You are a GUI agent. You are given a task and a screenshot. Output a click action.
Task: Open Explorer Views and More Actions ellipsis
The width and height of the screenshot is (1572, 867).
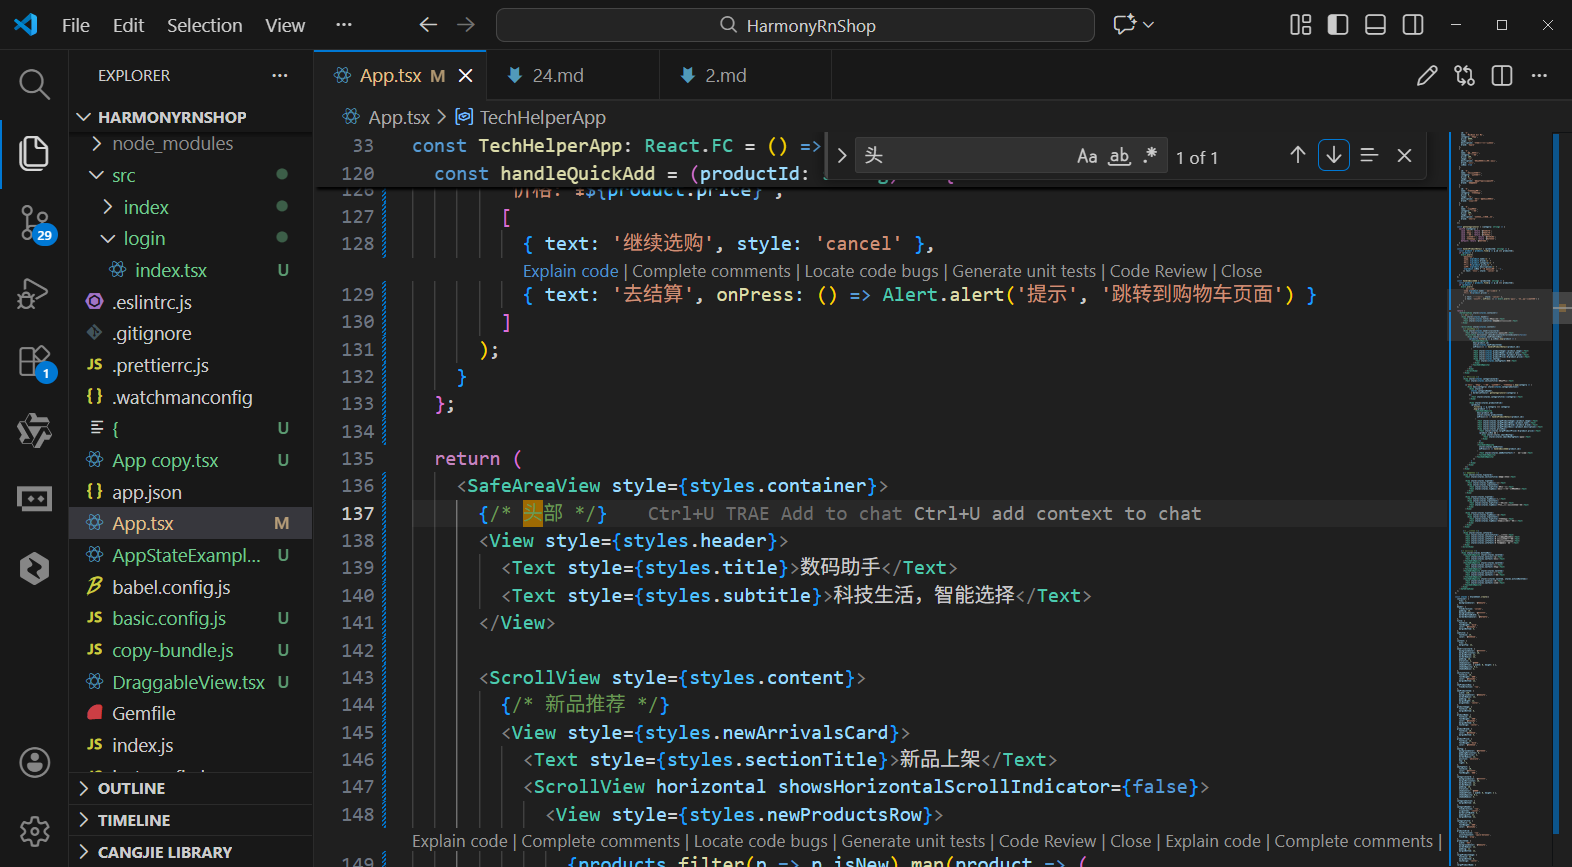[280, 76]
